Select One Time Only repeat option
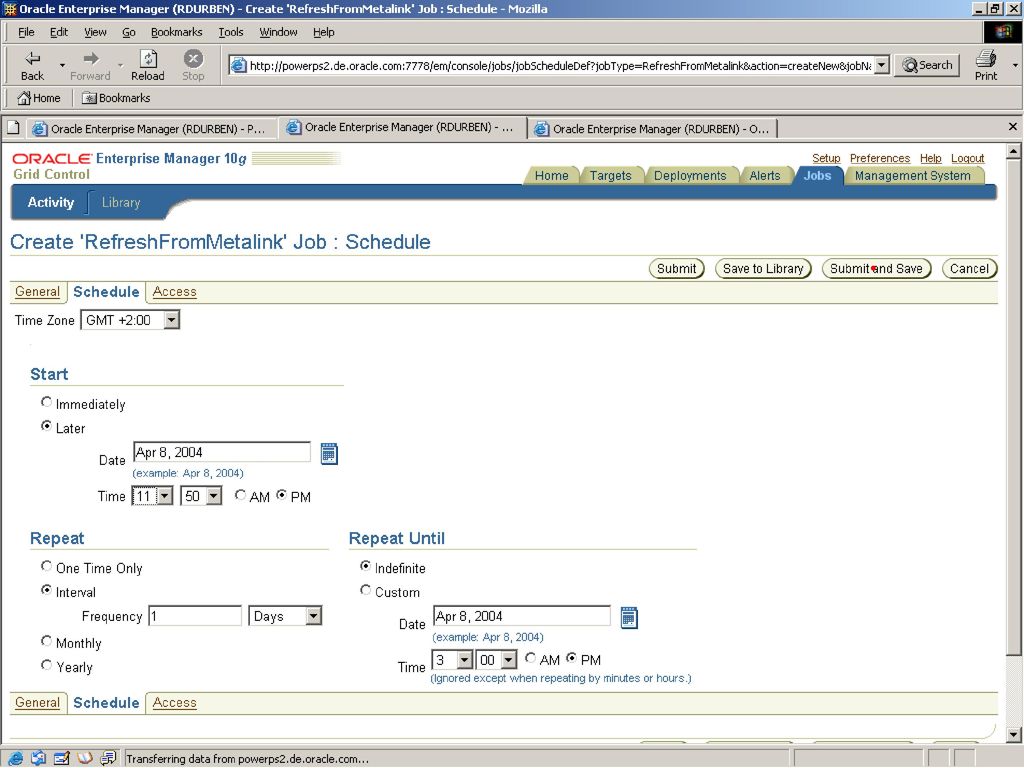Image resolution: width=1024 pixels, height=768 pixels. coord(46,566)
